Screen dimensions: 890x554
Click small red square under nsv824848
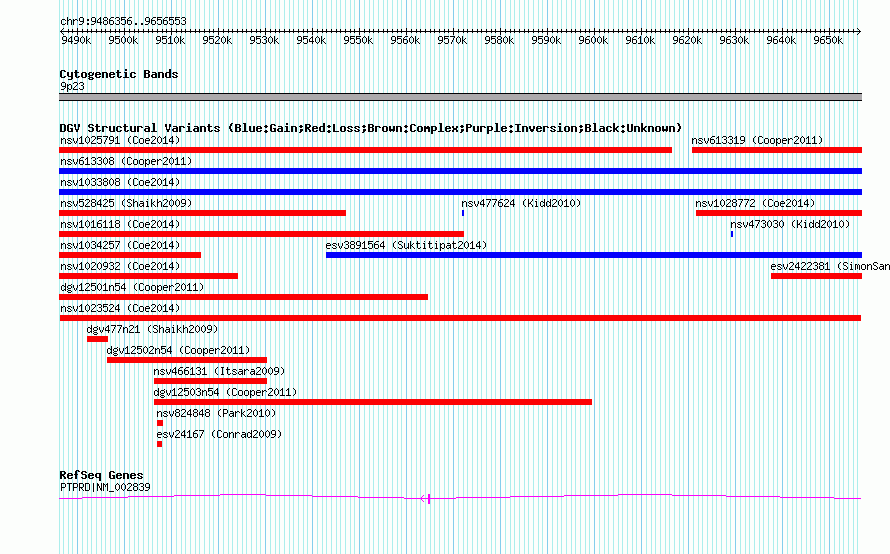(160, 423)
